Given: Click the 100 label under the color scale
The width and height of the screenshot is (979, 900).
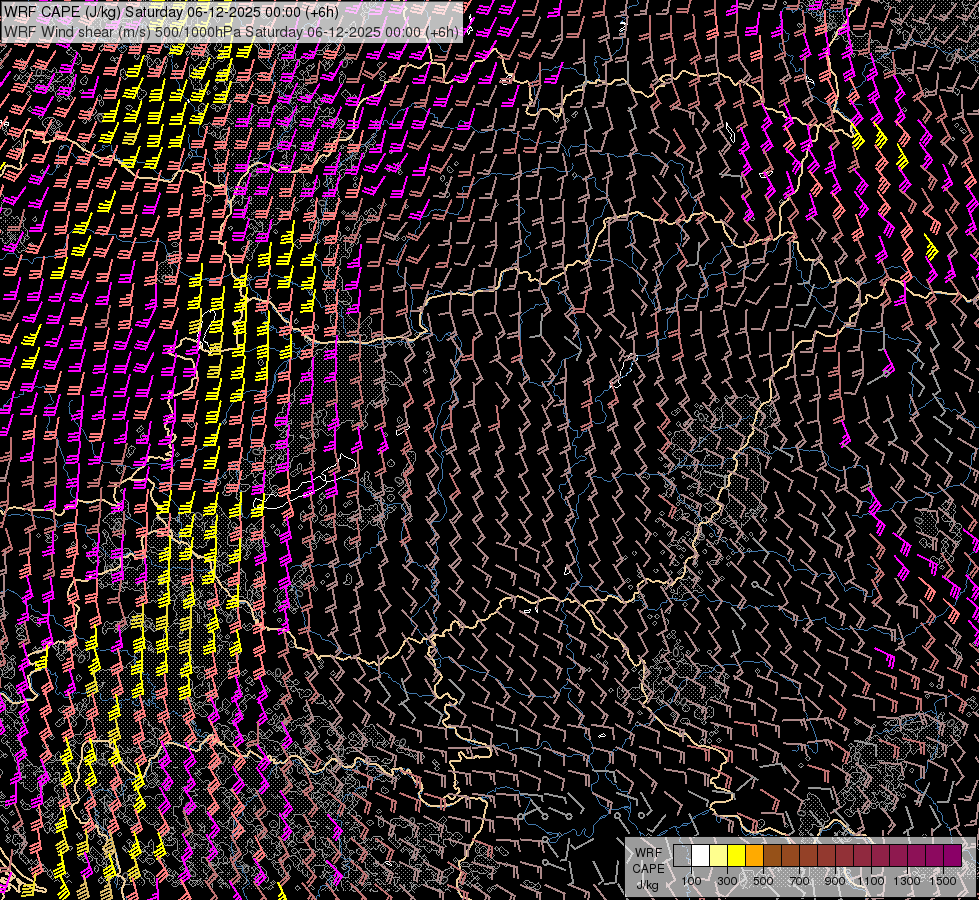Looking at the screenshot, I should (x=691, y=881).
